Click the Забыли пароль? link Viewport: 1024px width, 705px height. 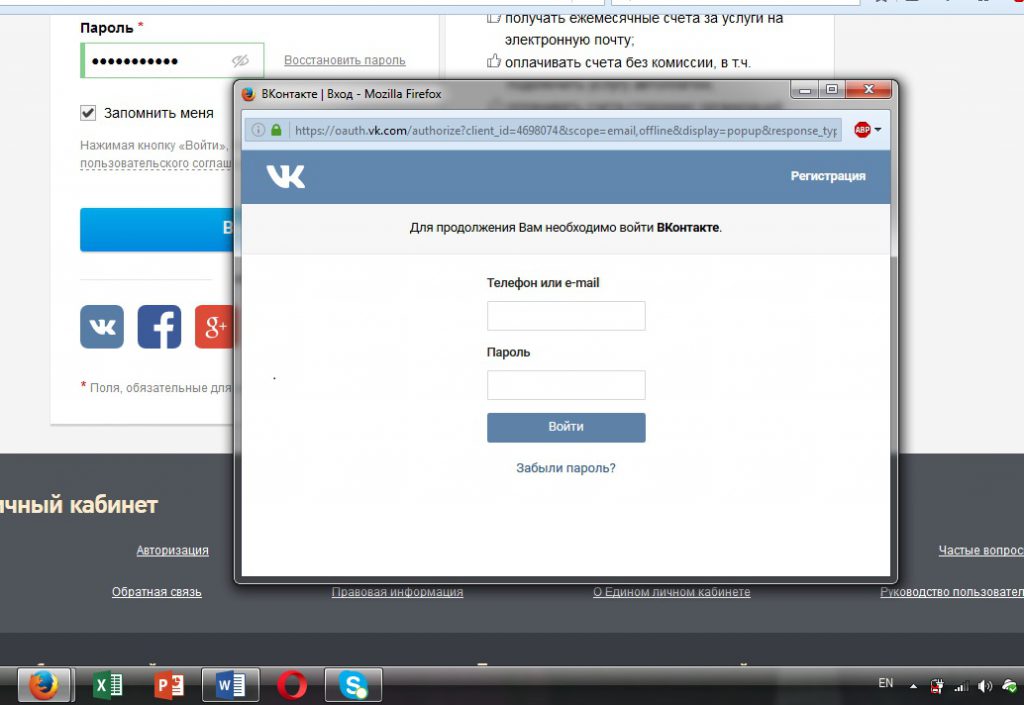pos(565,468)
